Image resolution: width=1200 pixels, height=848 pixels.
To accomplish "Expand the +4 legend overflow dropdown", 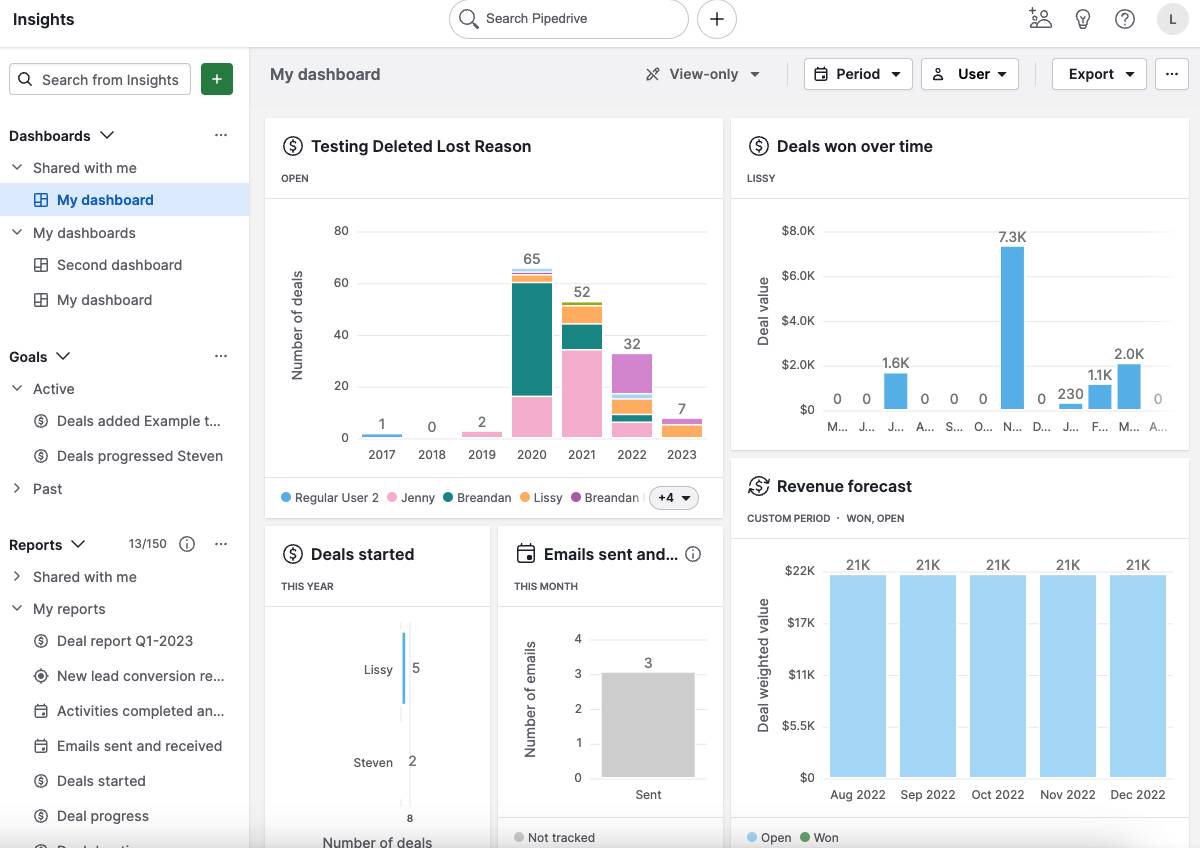I will [x=673, y=497].
